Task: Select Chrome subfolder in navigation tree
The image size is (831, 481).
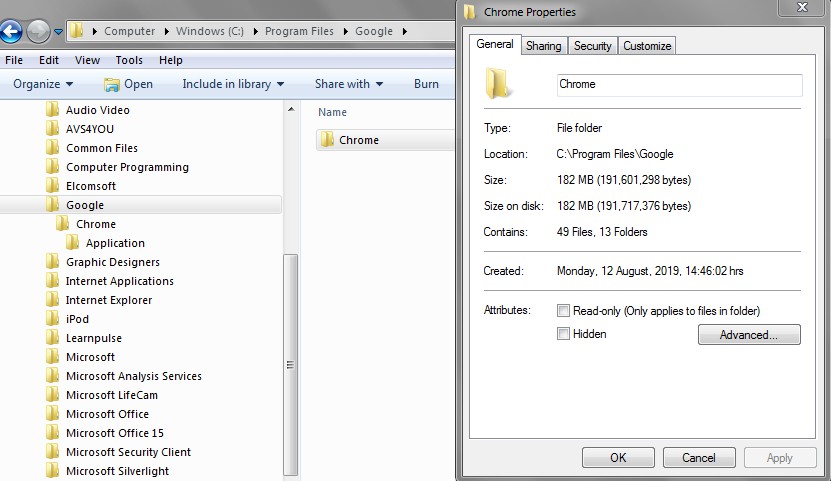Action: pyautogui.click(x=95, y=224)
